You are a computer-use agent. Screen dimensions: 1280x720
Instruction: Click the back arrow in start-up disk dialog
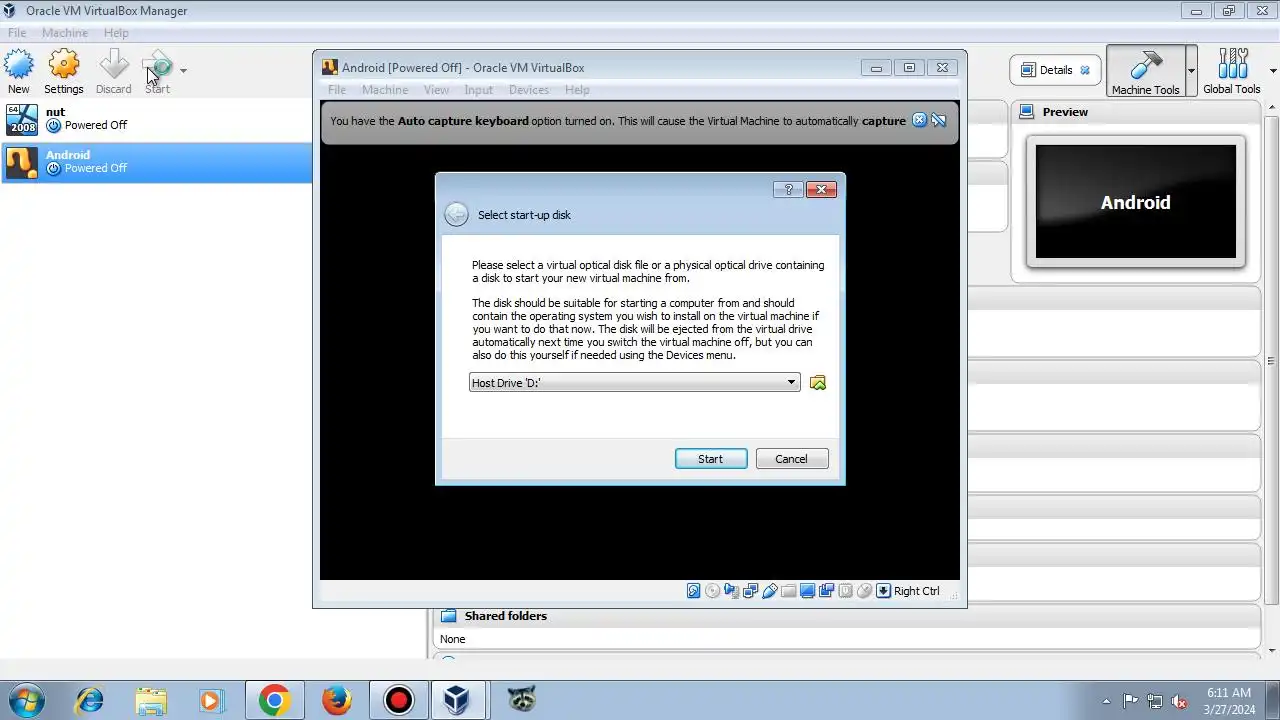[456, 215]
